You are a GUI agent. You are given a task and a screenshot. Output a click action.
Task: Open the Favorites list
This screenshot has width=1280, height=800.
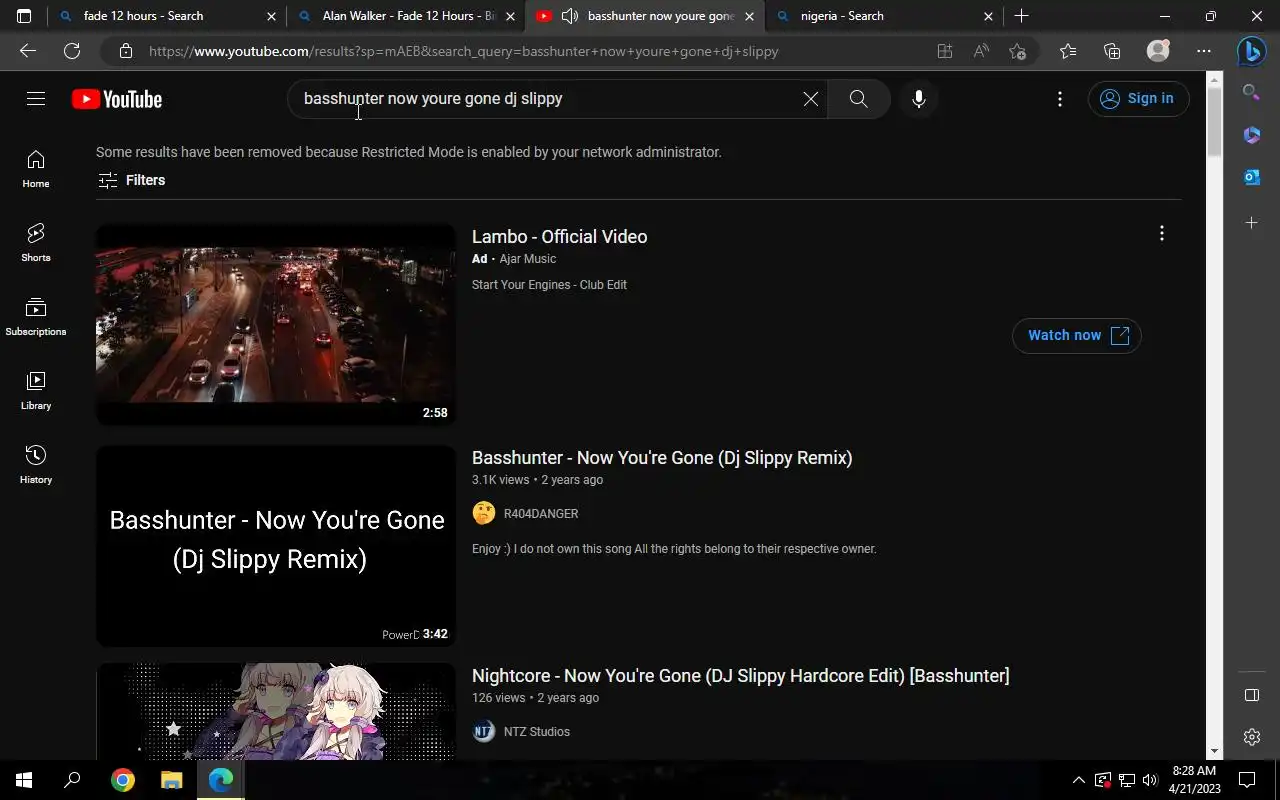click(x=1068, y=51)
